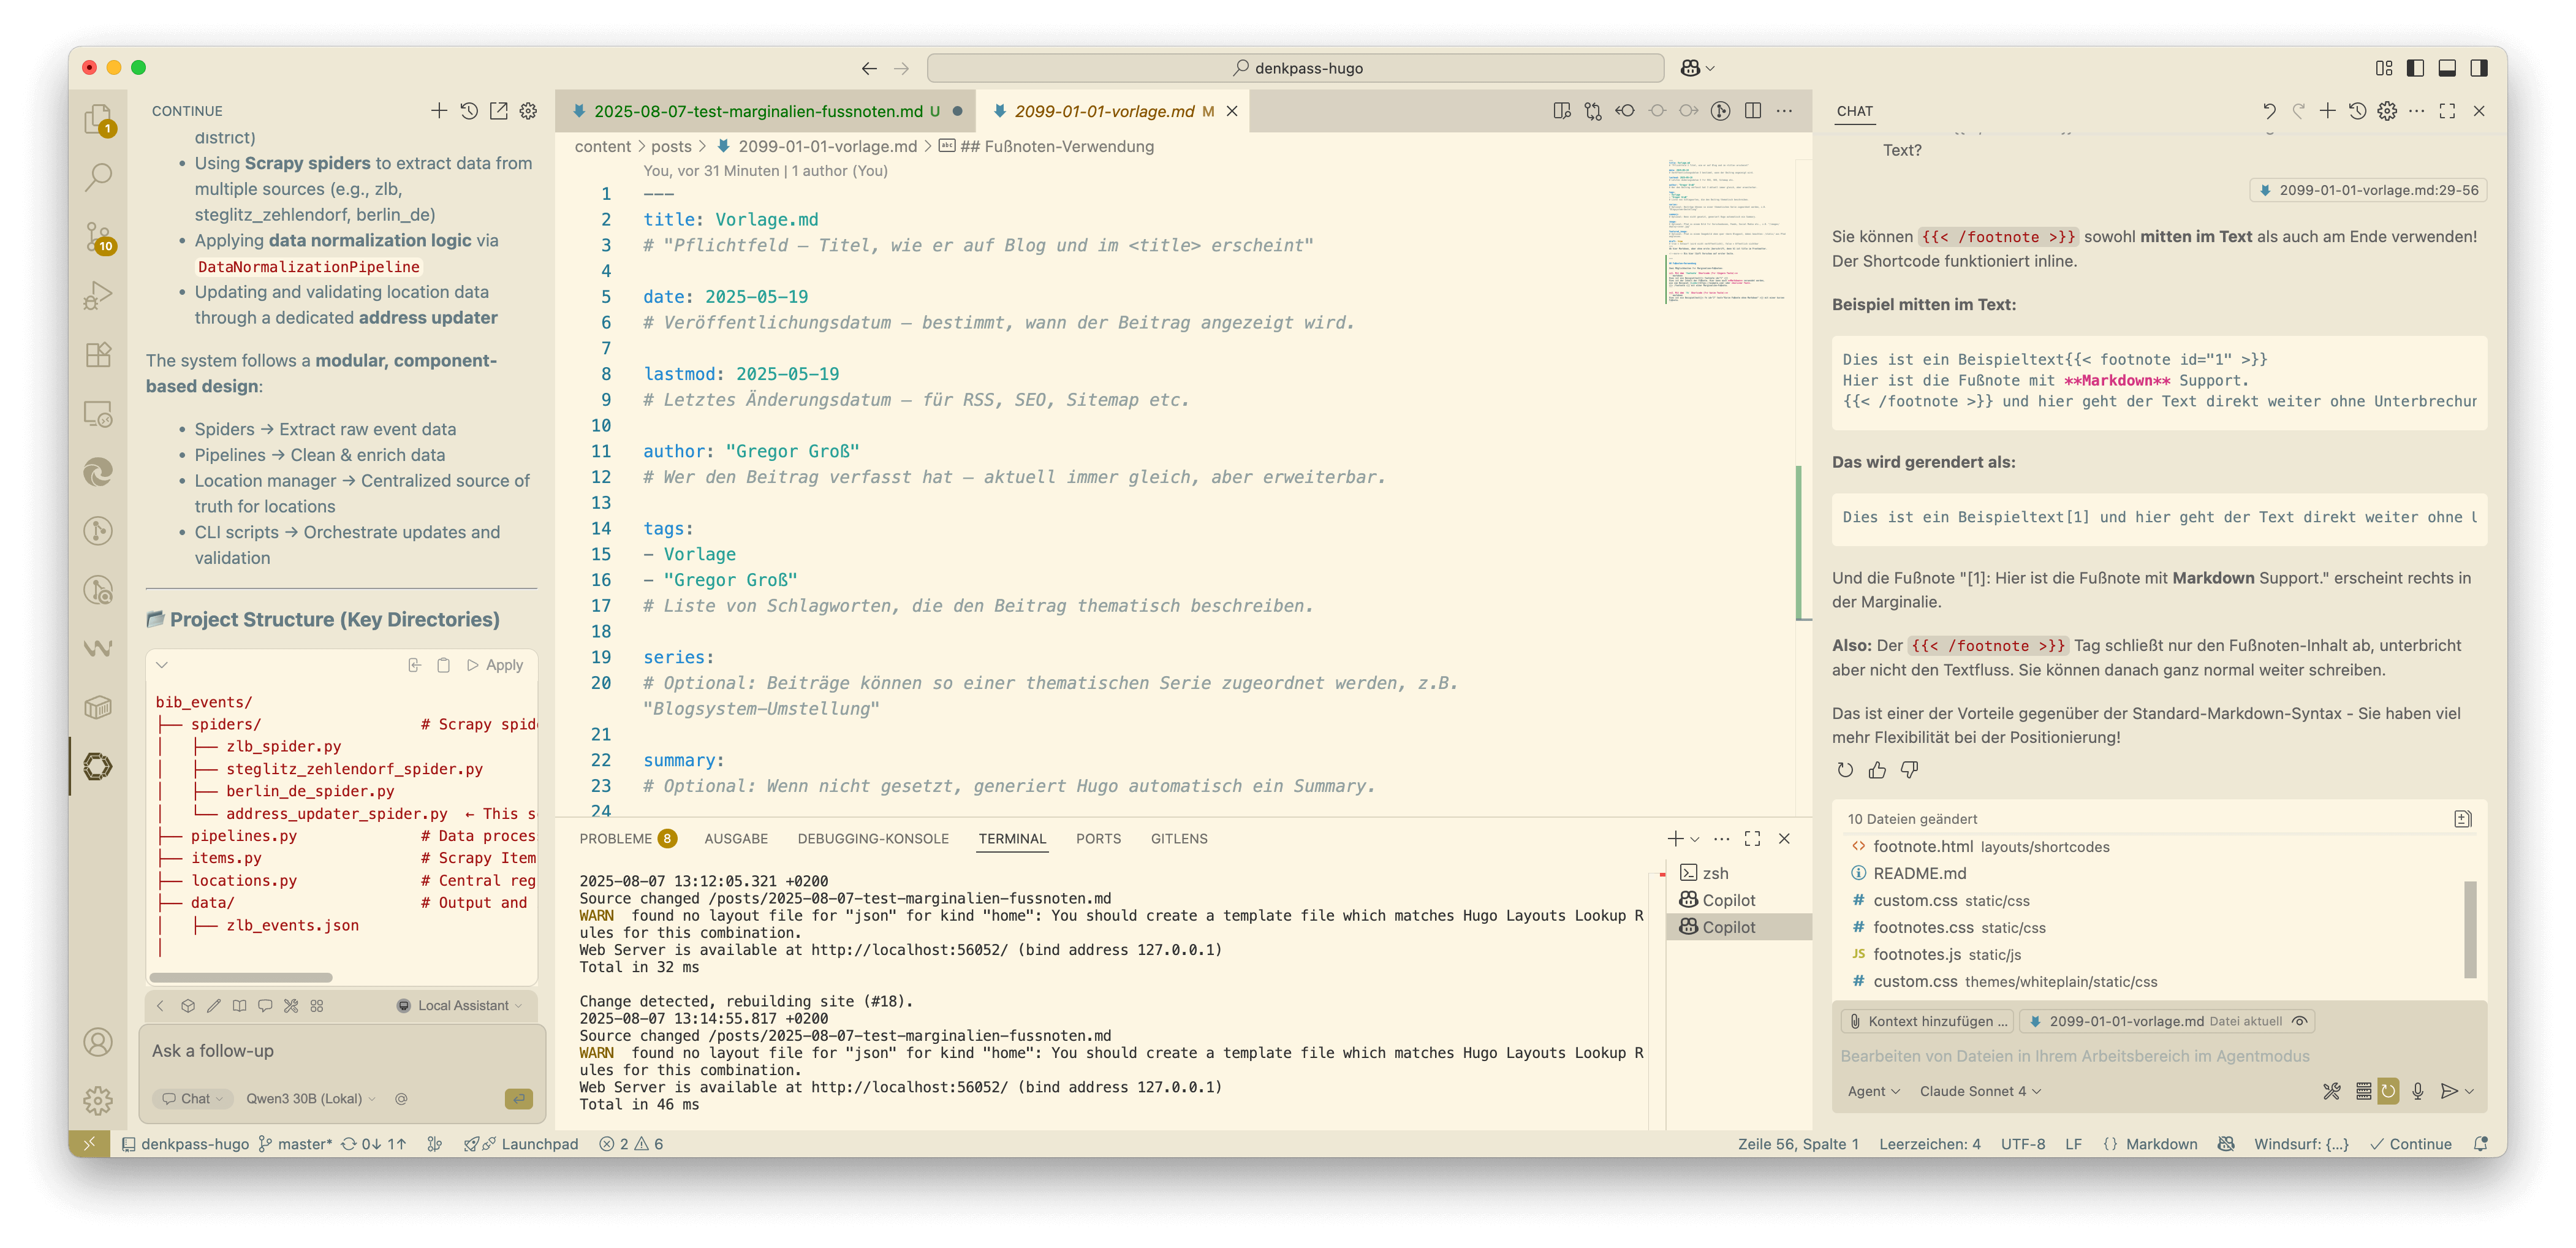The width and height of the screenshot is (2576, 1248).
Task: Split the editor to the right
Action: click(x=1753, y=110)
